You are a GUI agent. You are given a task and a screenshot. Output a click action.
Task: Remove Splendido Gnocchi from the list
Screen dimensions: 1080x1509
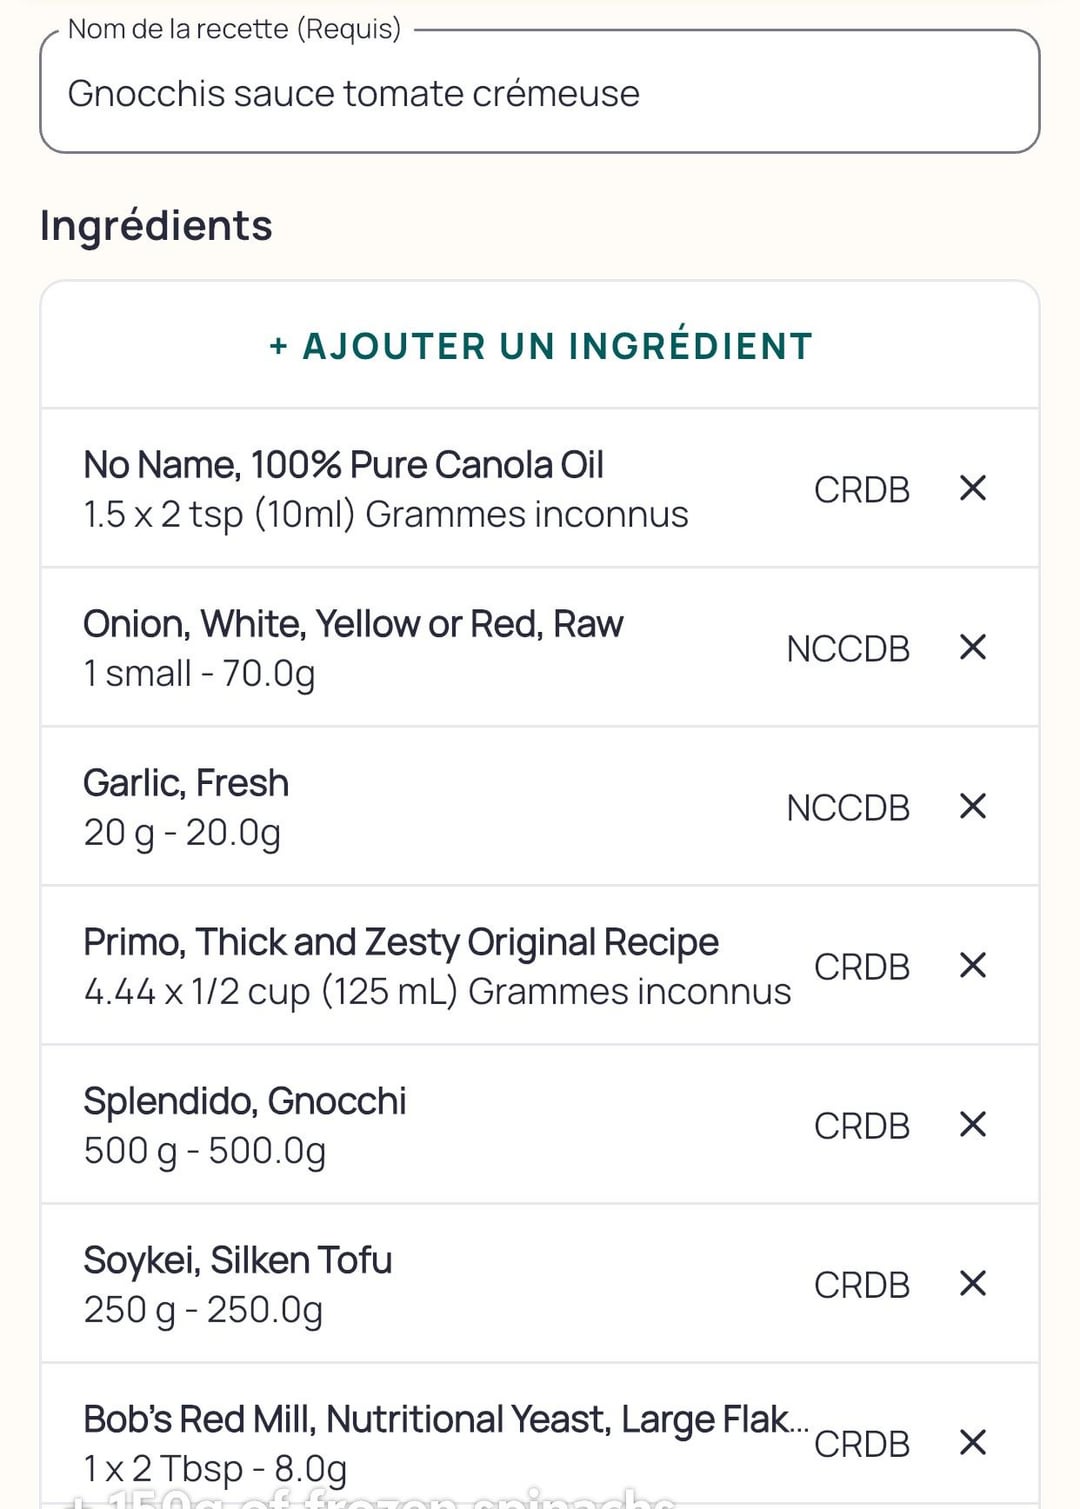(x=973, y=1124)
